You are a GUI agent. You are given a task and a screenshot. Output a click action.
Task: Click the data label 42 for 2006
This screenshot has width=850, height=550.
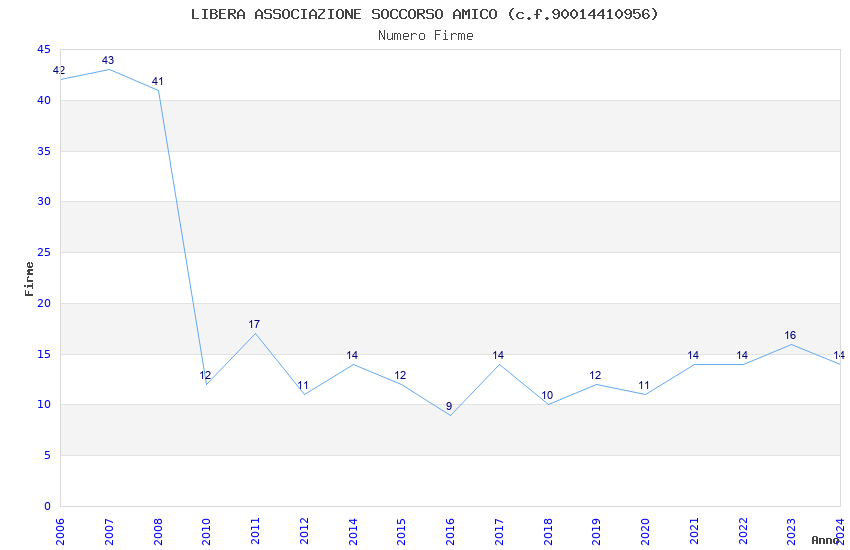click(x=59, y=70)
